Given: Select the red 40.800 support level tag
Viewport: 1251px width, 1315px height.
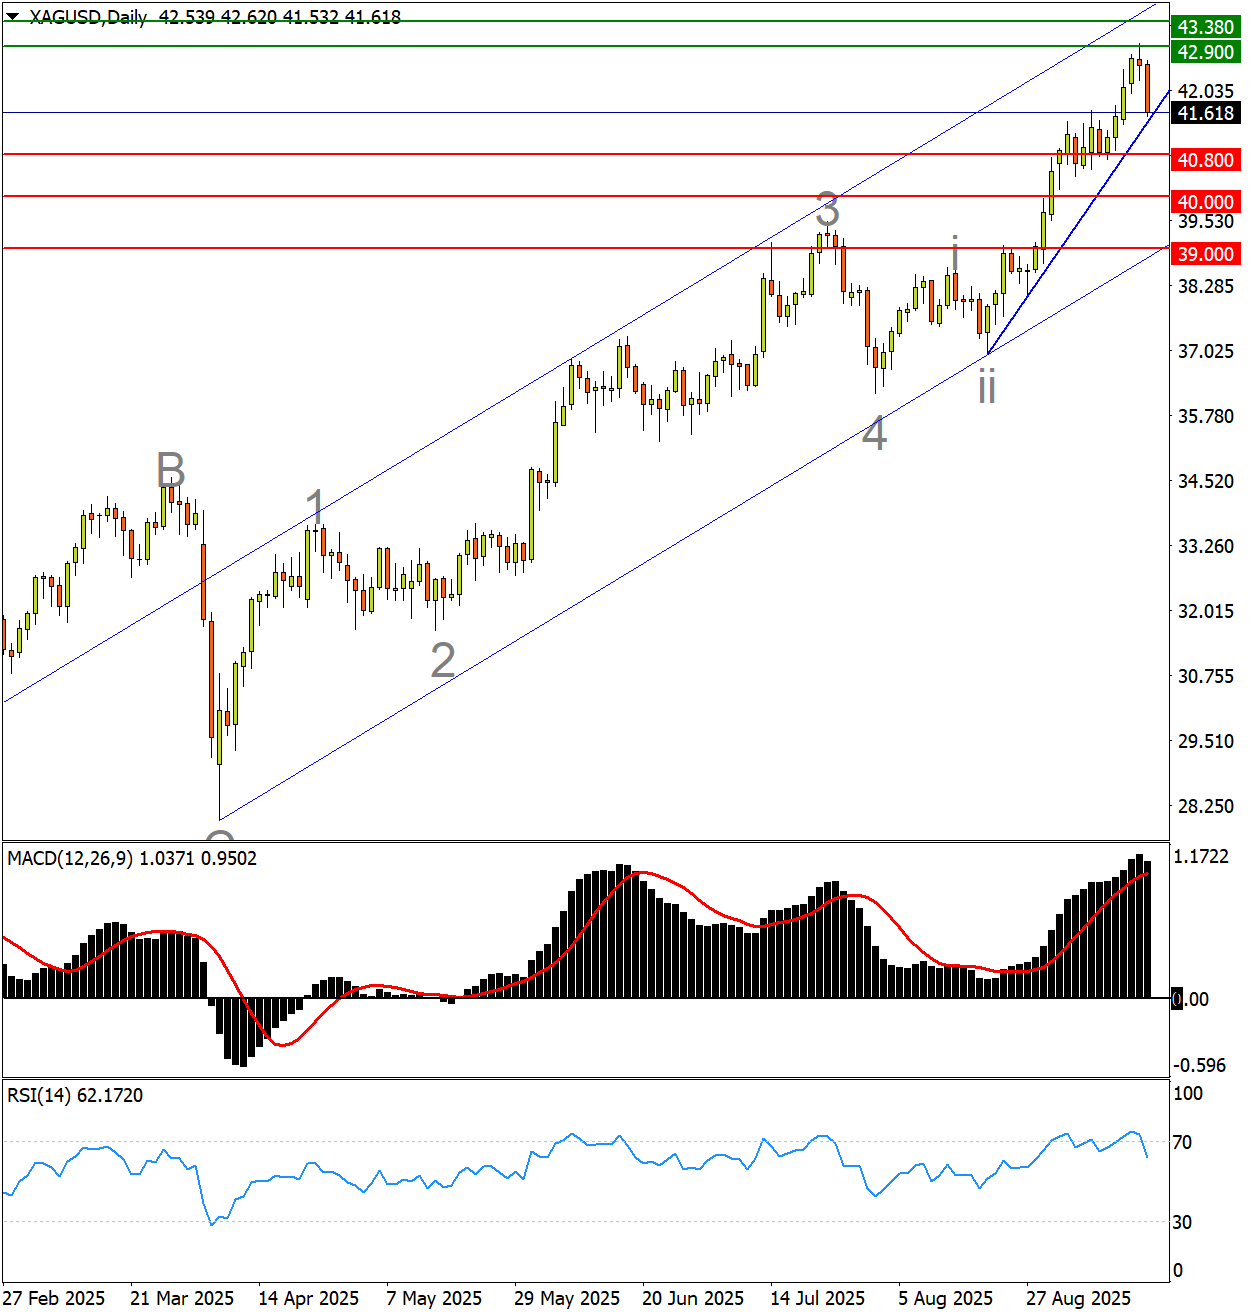Looking at the screenshot, I should coord(1205,160).
